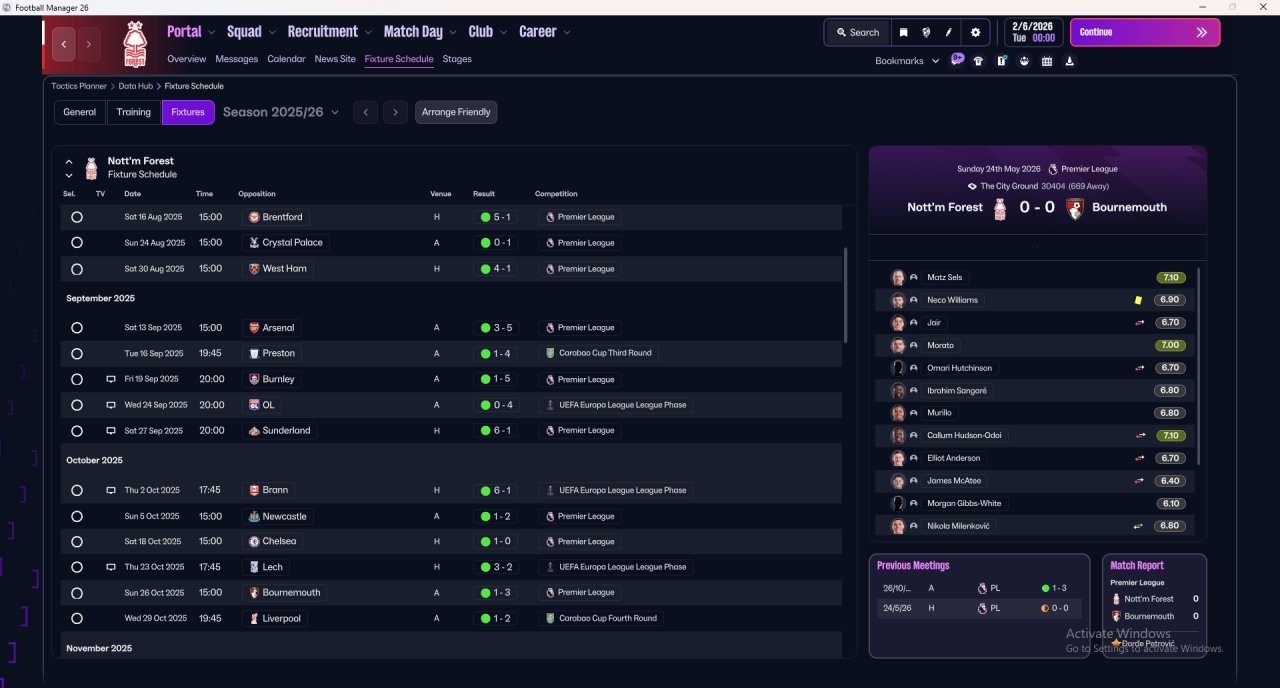
Task: Click the yellow card icon beside Neco Williams
Action: [1138, 300]
